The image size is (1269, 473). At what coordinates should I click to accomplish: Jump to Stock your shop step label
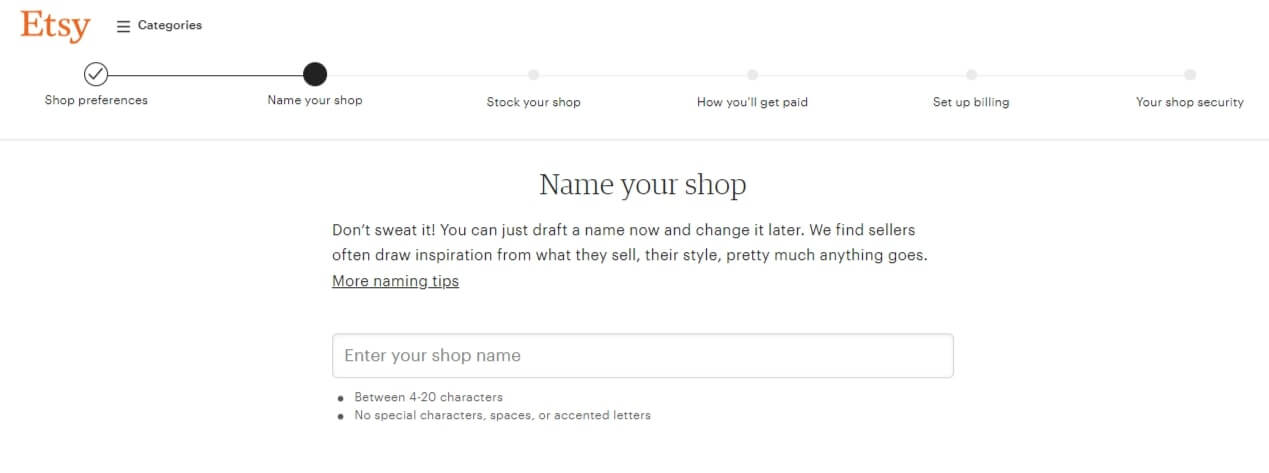coord(533,102)
